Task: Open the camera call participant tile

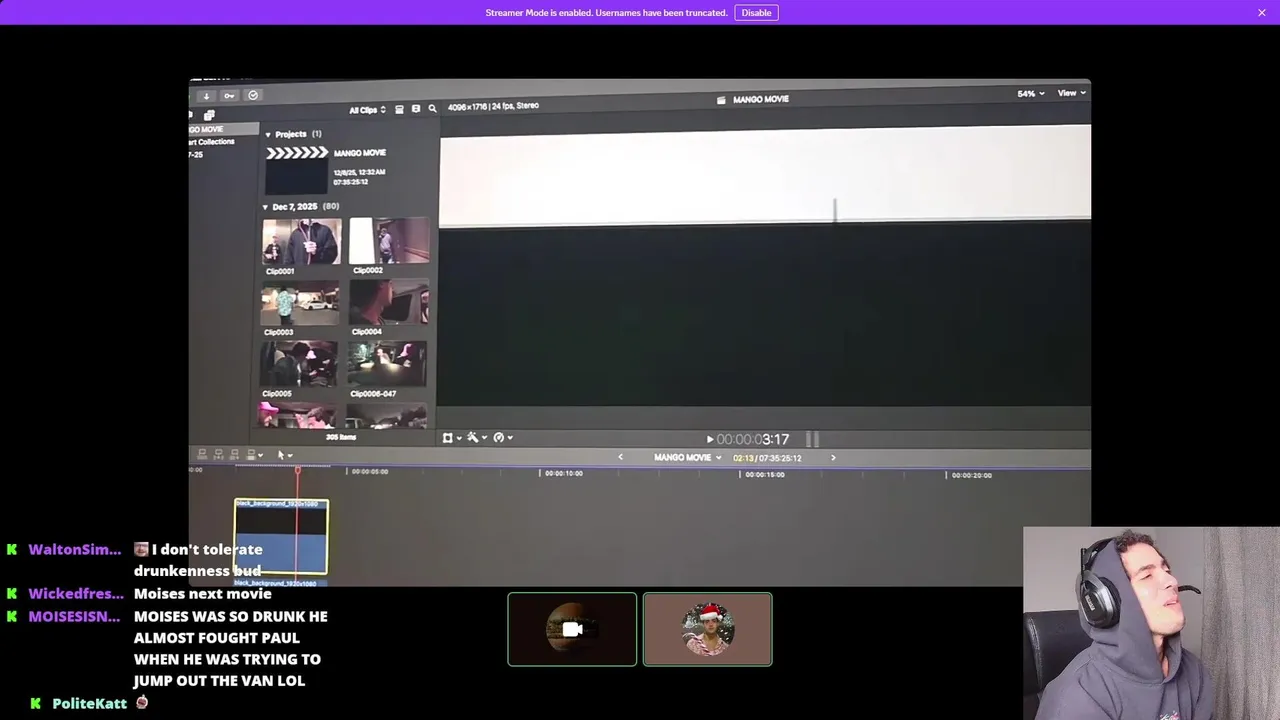Action: click(x=572, y=629)
